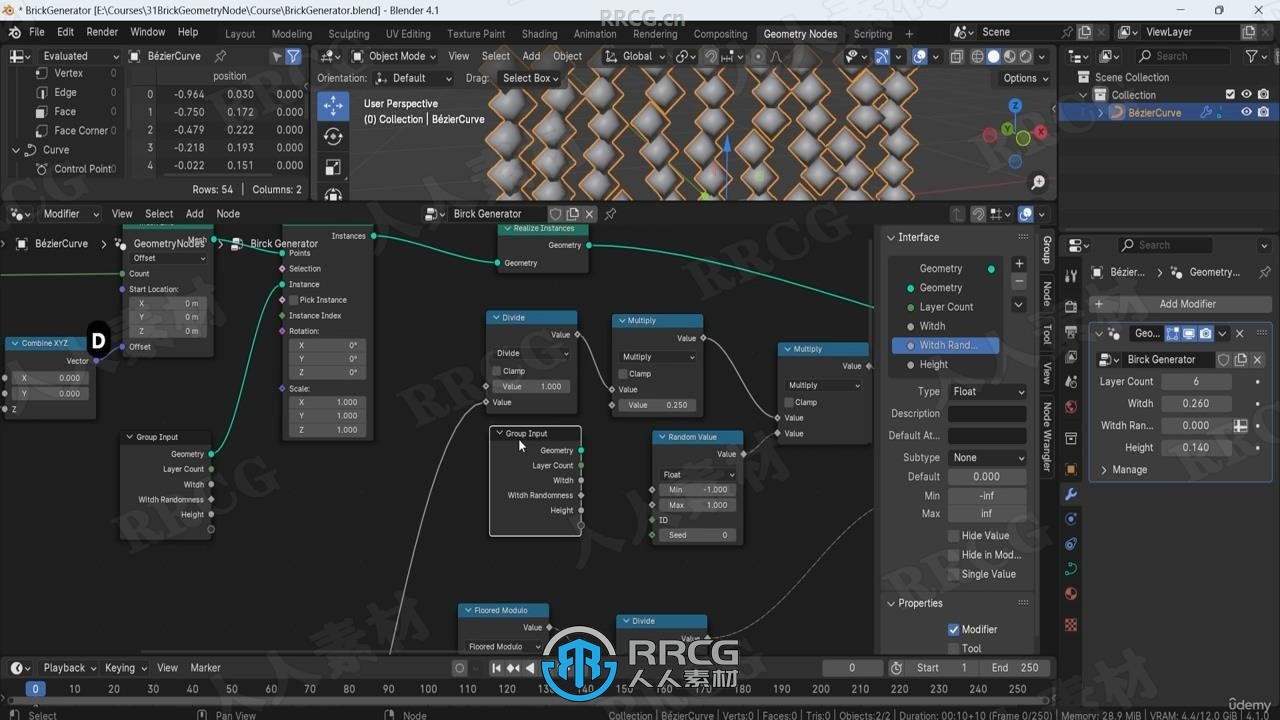Select the Move tool in viewport toolbar

(333, 105)
